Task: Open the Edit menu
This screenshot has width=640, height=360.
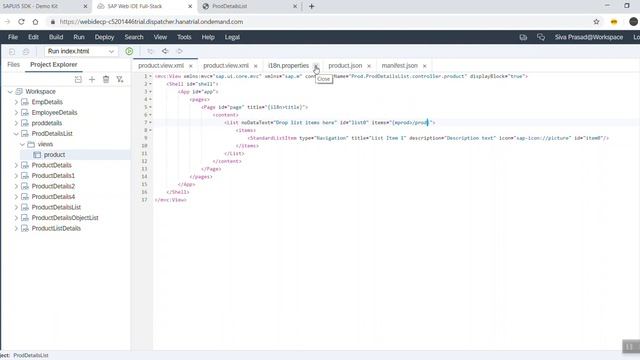Action: pyautogui.click(x=33, y=37)
